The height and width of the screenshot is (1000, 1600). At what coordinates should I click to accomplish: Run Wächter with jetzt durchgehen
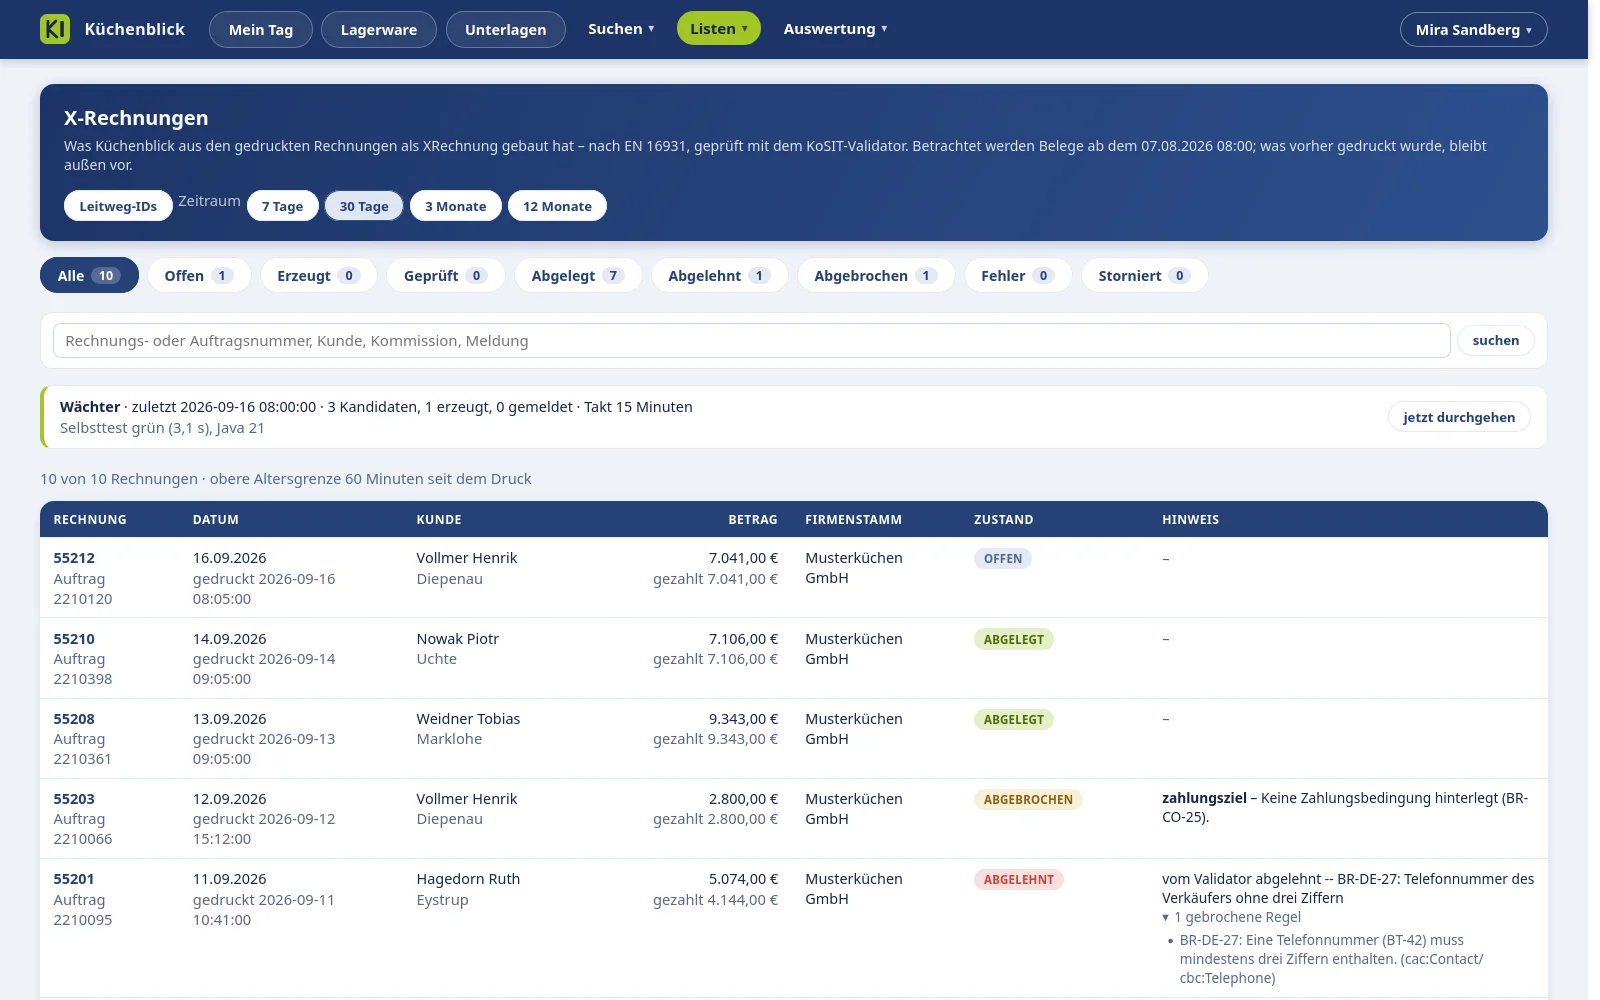click(x=1459, y=417)
